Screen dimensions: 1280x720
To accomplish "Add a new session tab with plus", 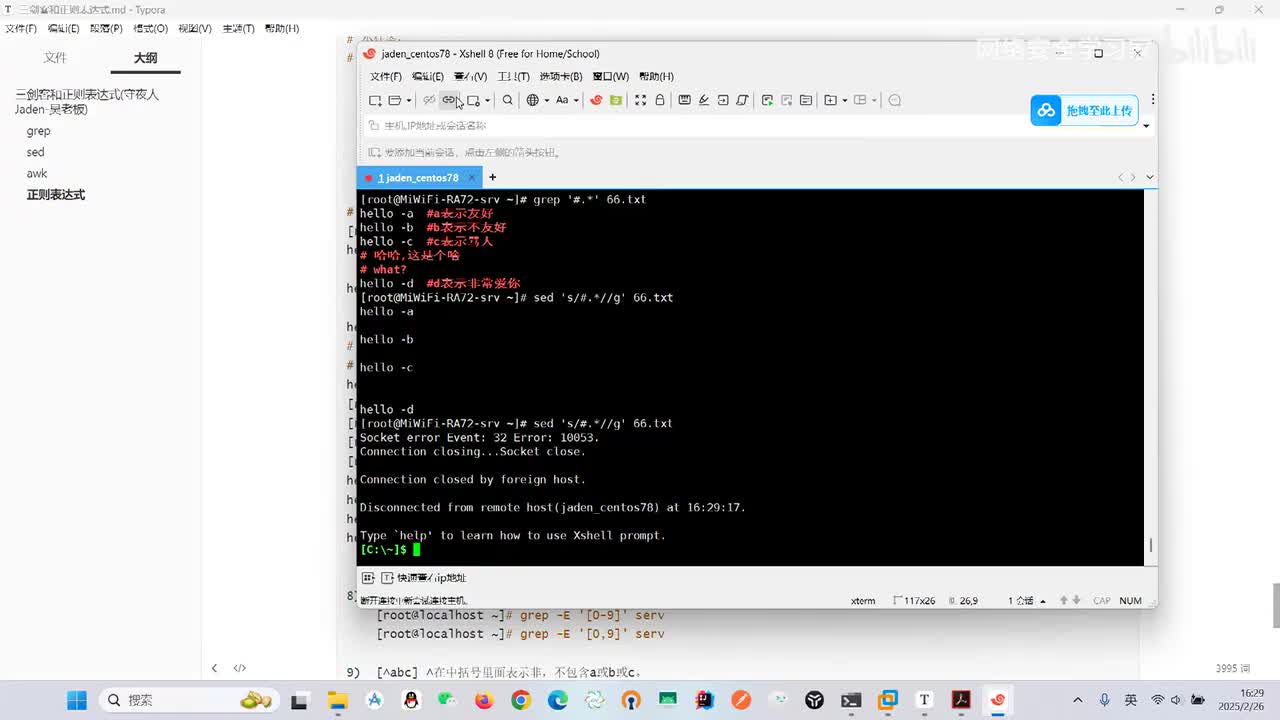I will click(x=492, y=177).
